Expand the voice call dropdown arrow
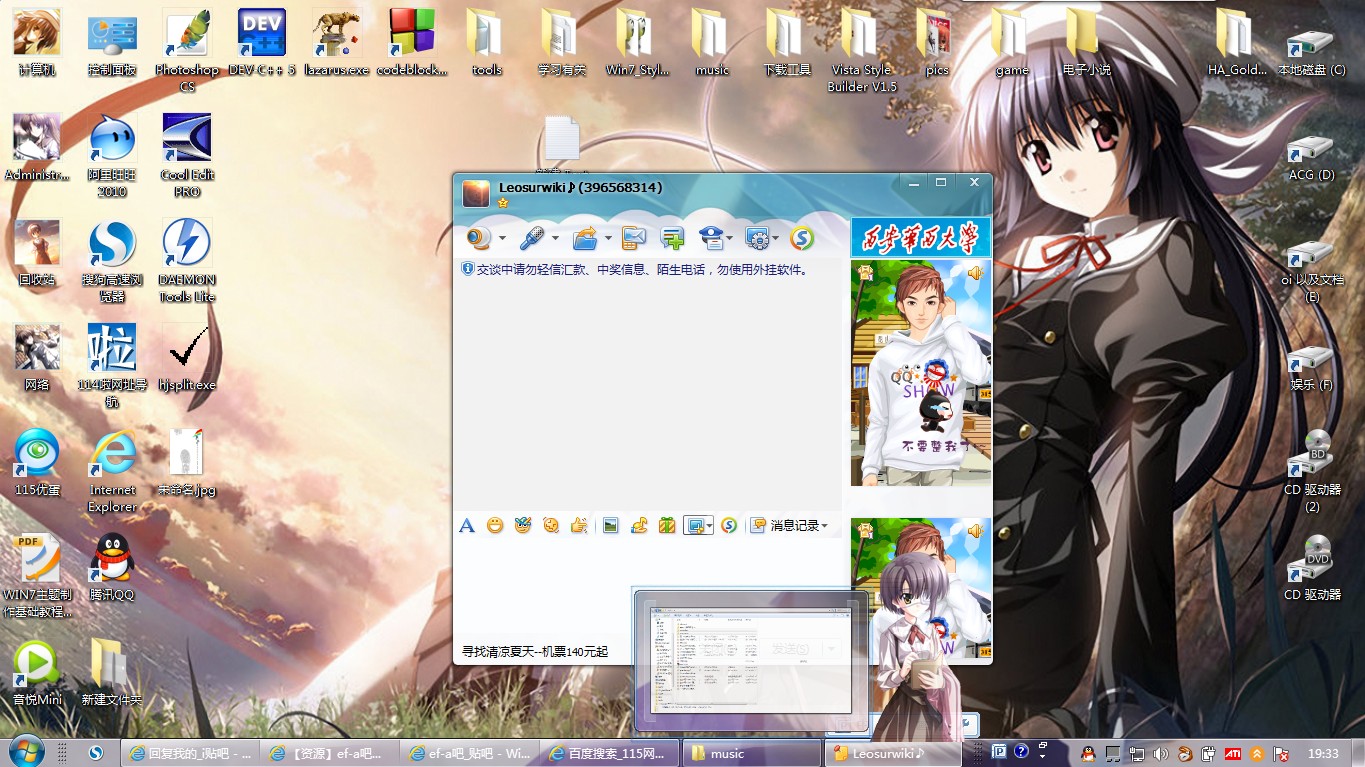The height and width of the screenshot is (767, 1365). (555, 239)
